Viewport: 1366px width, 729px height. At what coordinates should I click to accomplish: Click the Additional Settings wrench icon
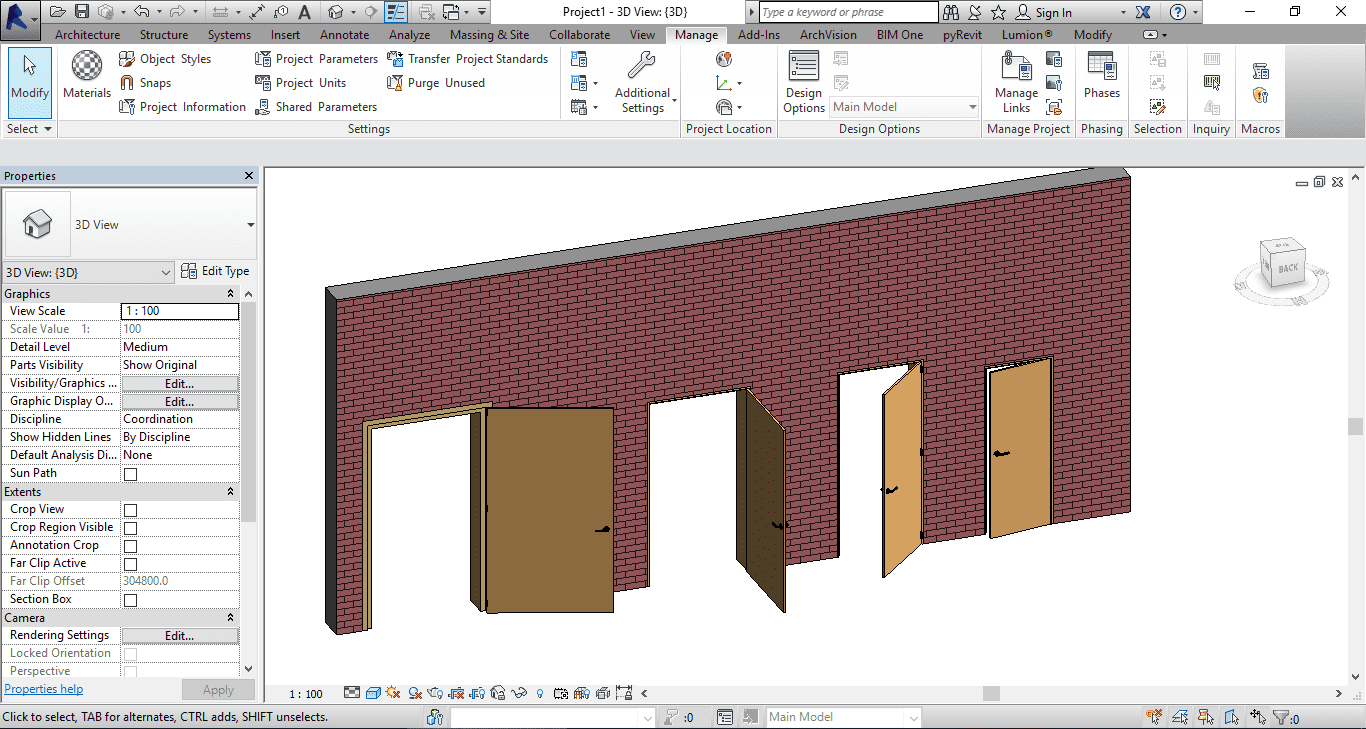642,67
